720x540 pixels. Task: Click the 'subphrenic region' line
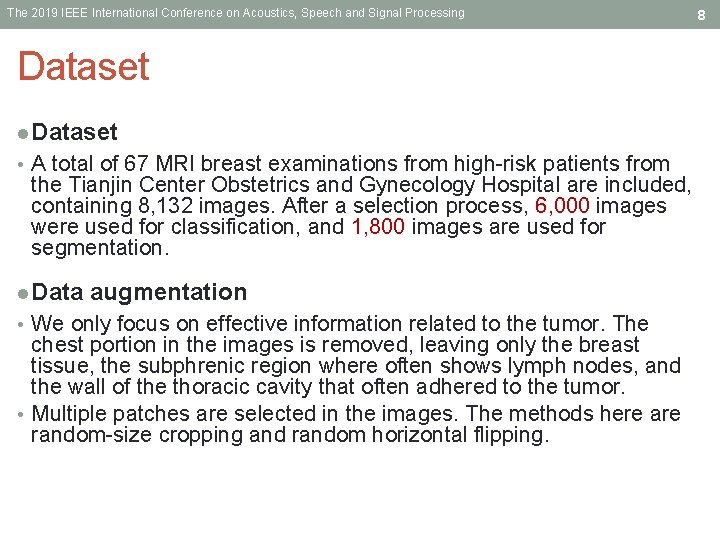356,366
